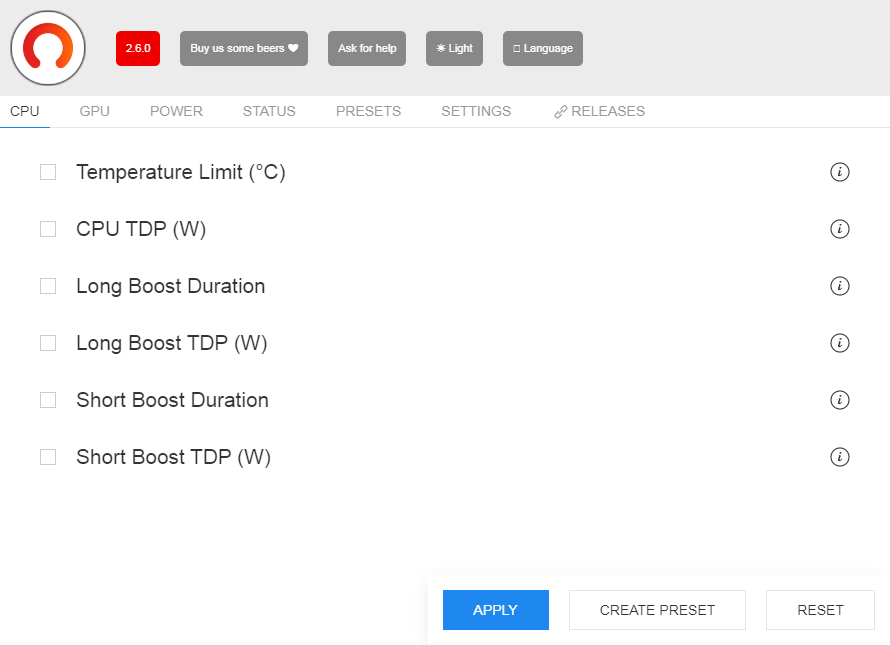Open info for Temperature Limit
Screen dimensions: 890x645
pyautogui.click(x=840, y=172)
